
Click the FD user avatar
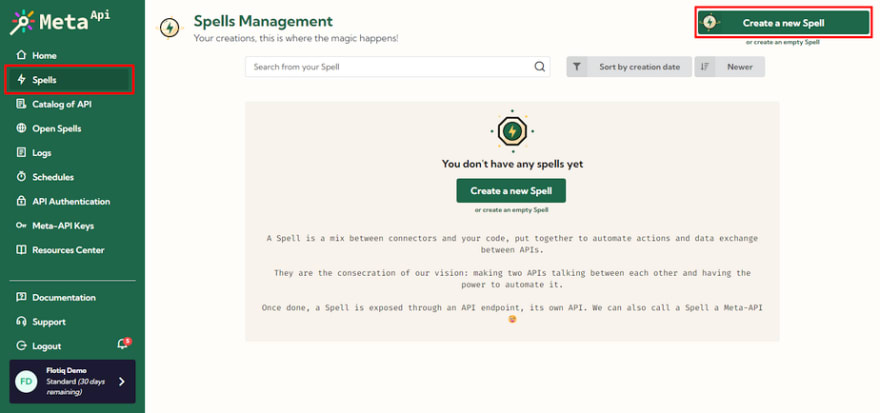point(26,382)
